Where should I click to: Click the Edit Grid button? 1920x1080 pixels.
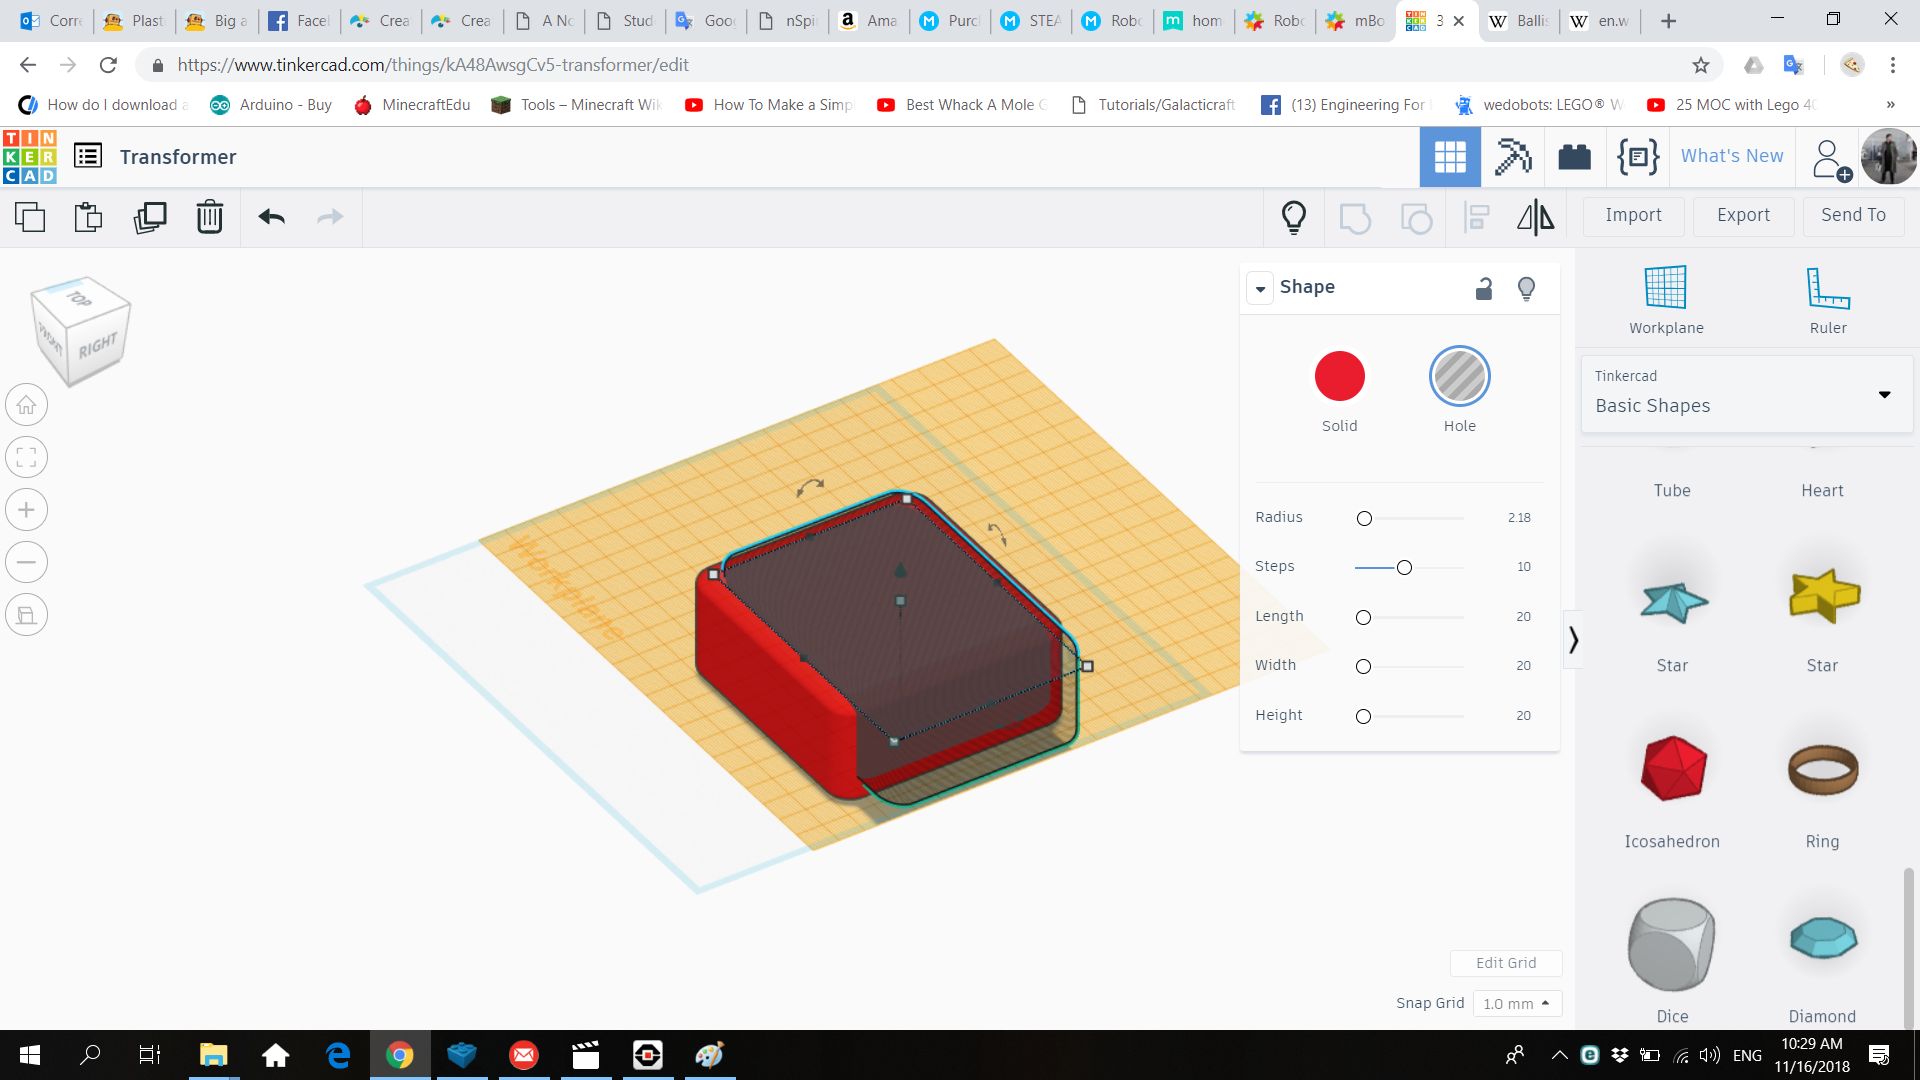click(x=1505, y=963)
